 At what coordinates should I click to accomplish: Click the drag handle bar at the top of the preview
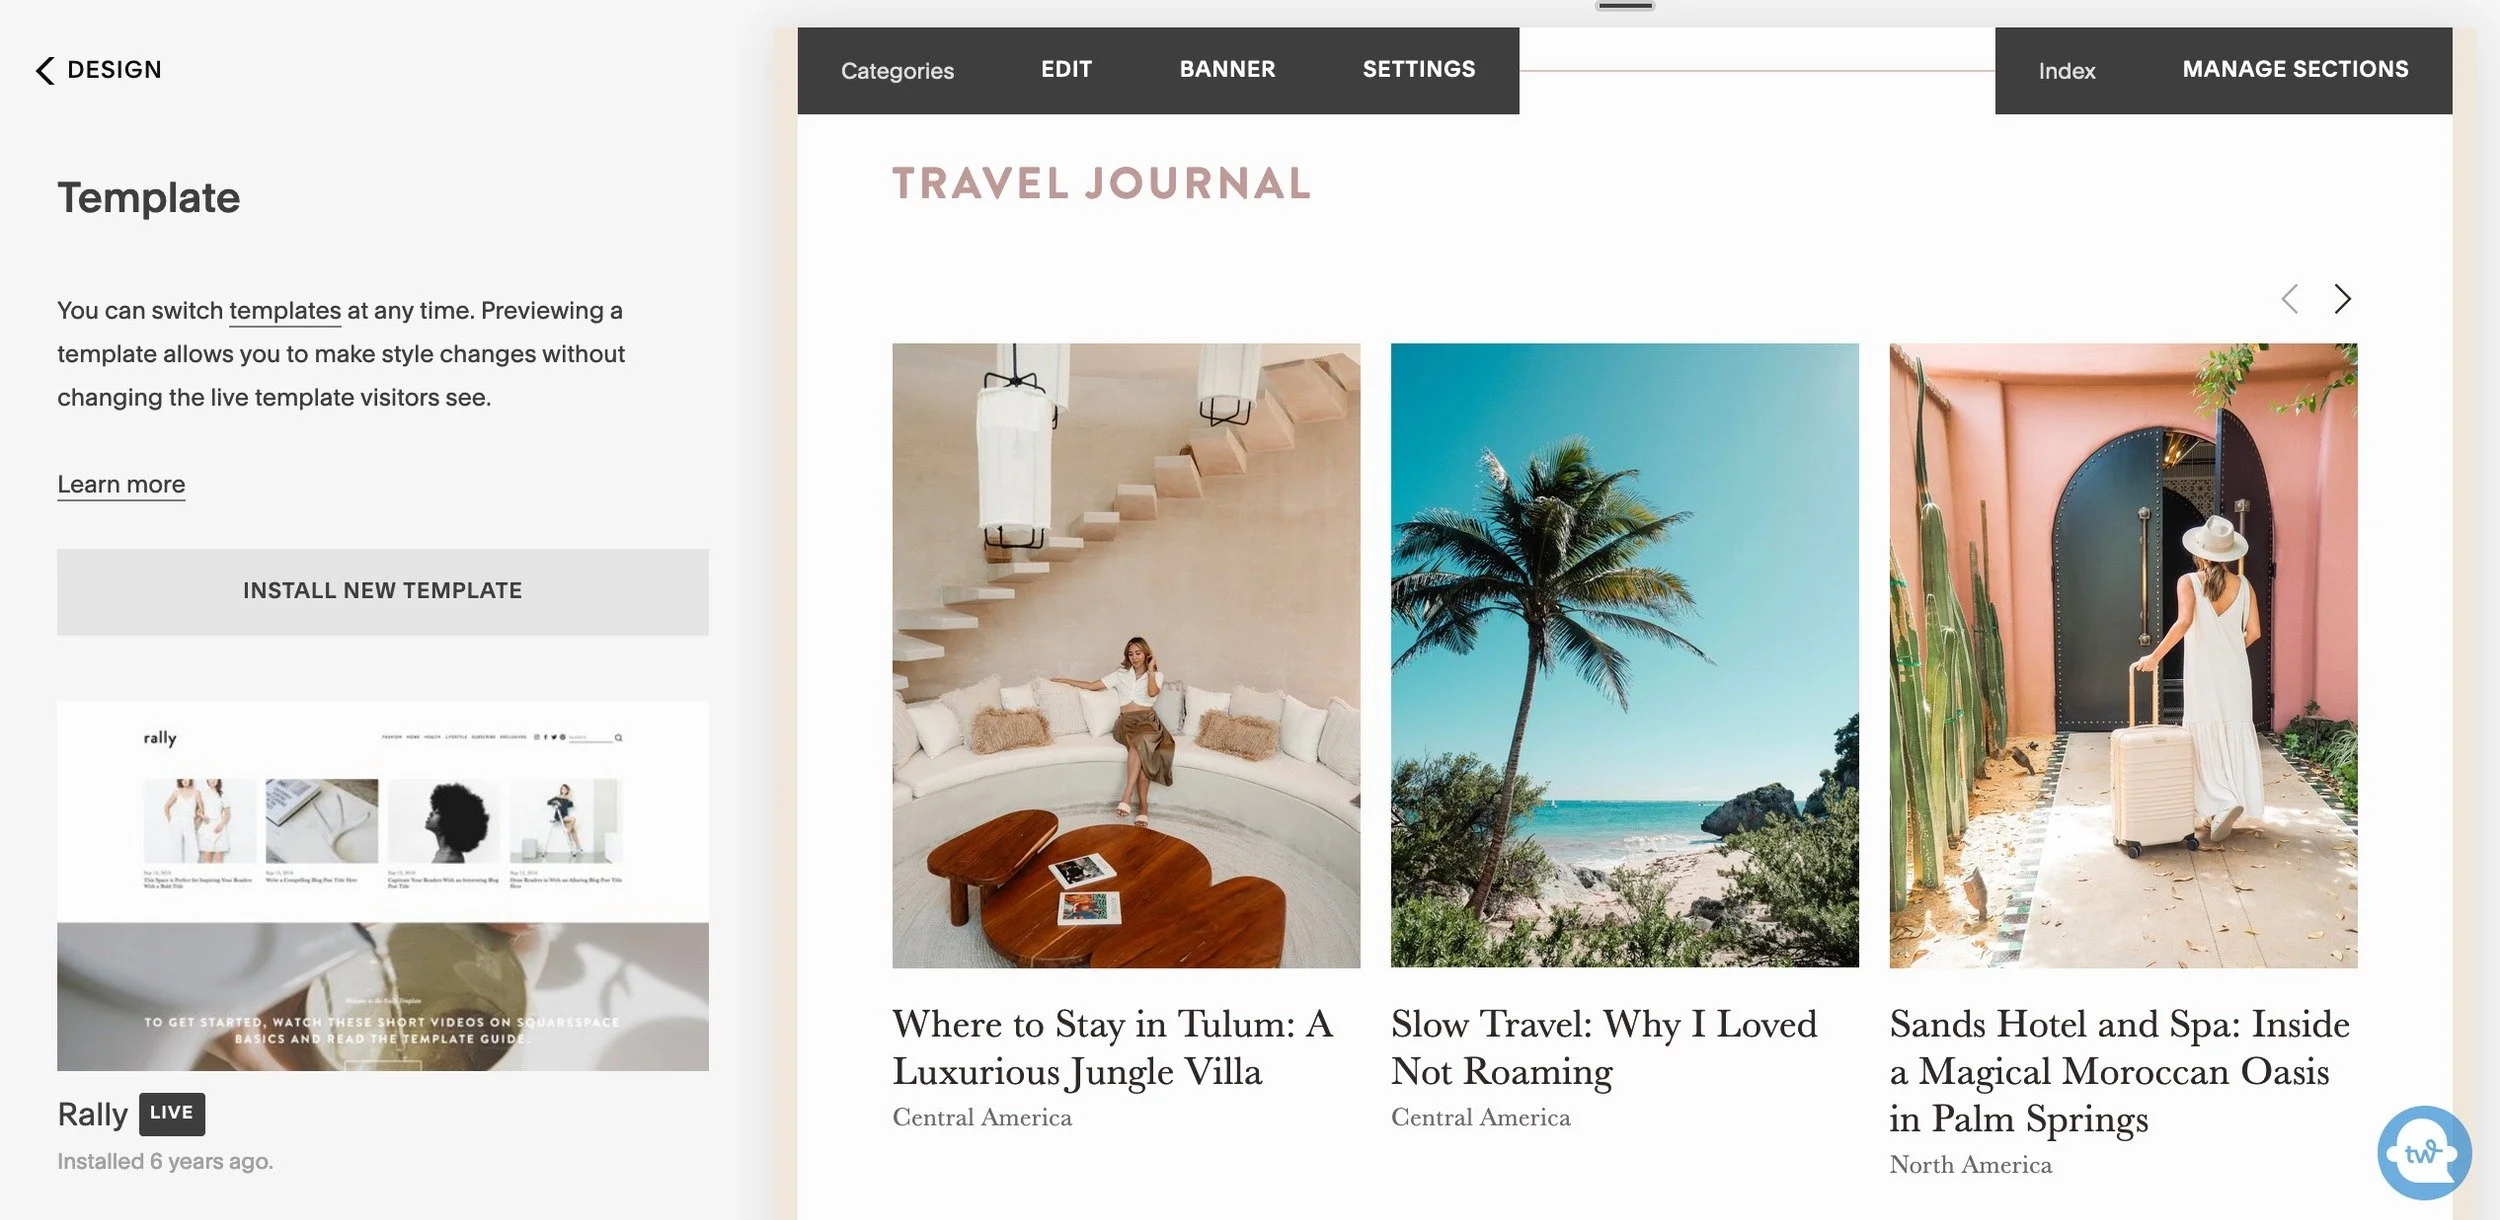coord(1625,6)
